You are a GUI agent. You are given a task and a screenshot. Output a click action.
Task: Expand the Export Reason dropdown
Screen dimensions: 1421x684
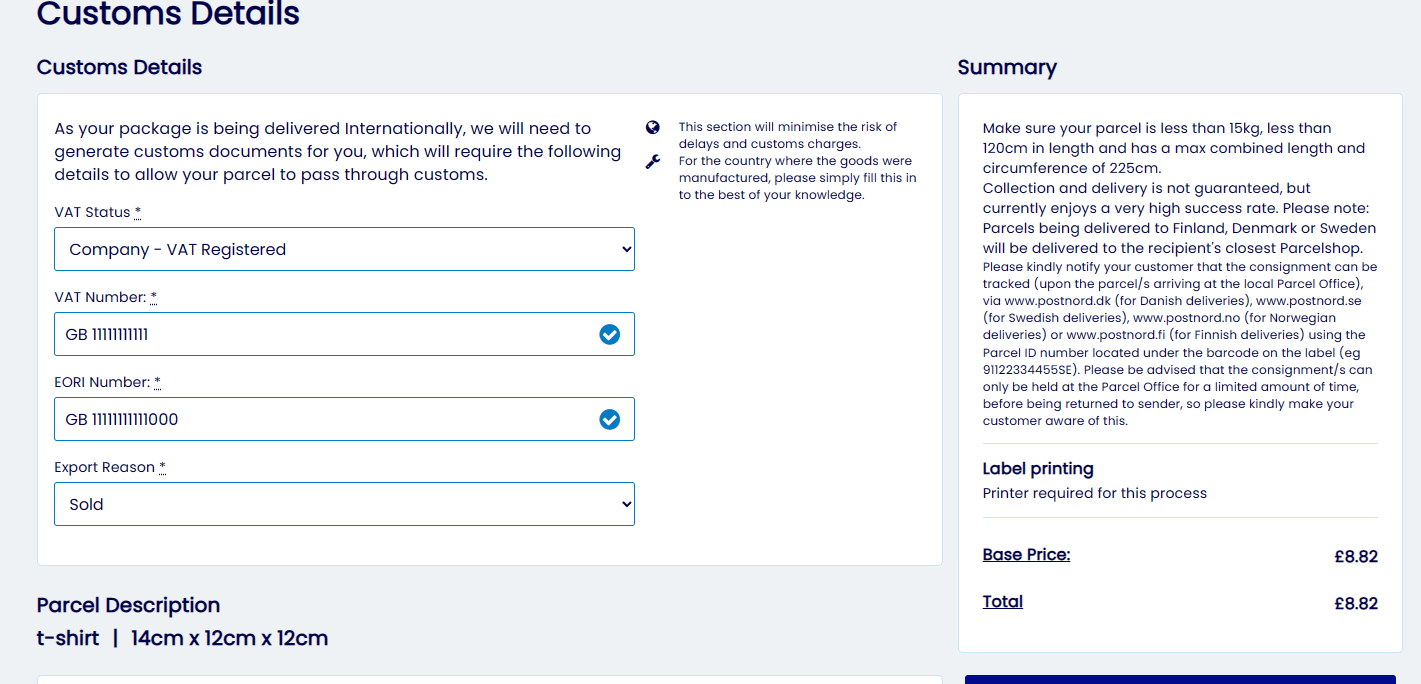pyautogui.click(x=344, y=504)
